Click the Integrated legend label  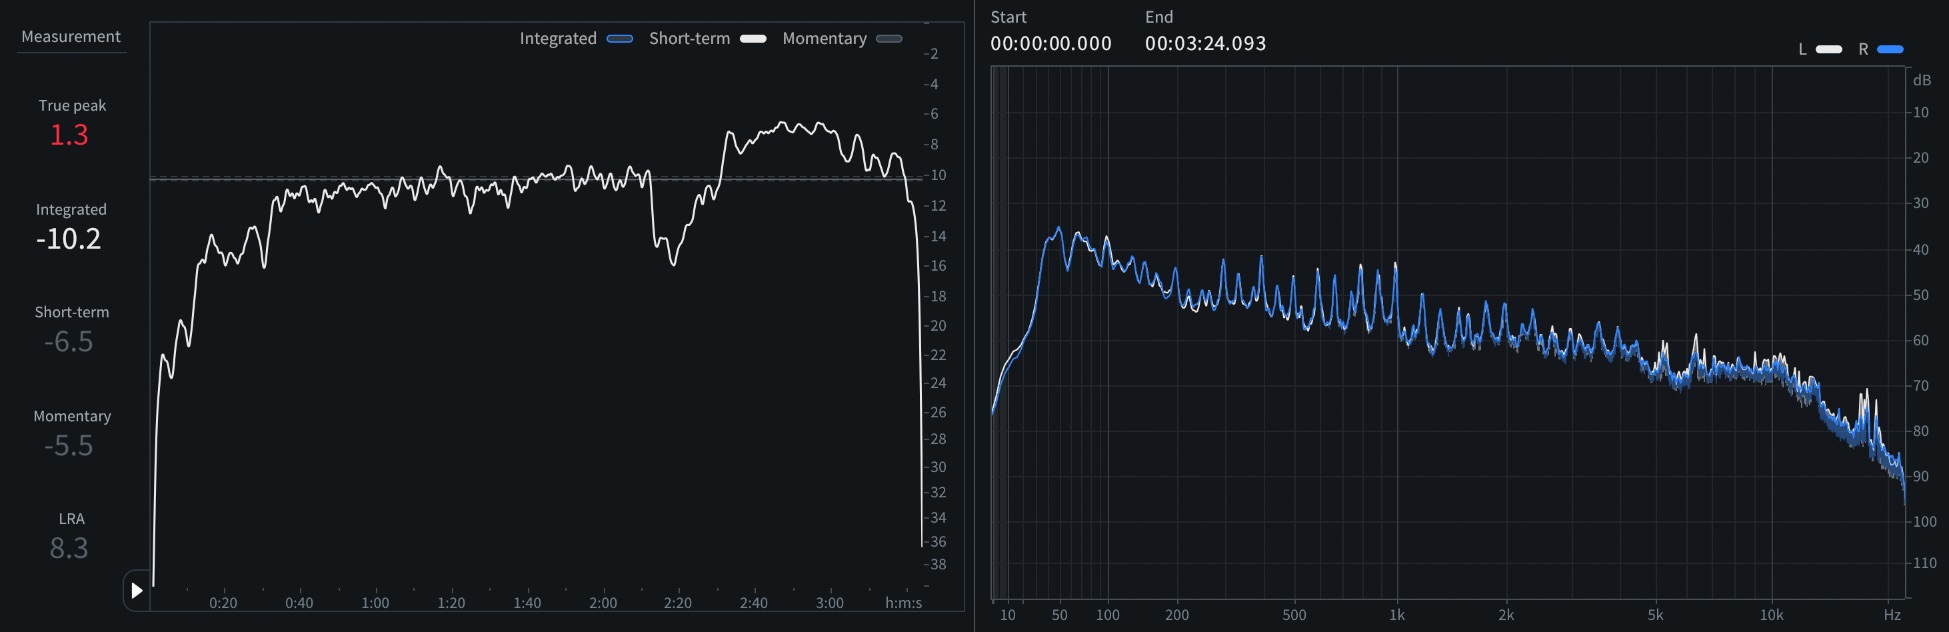[558, 39]
